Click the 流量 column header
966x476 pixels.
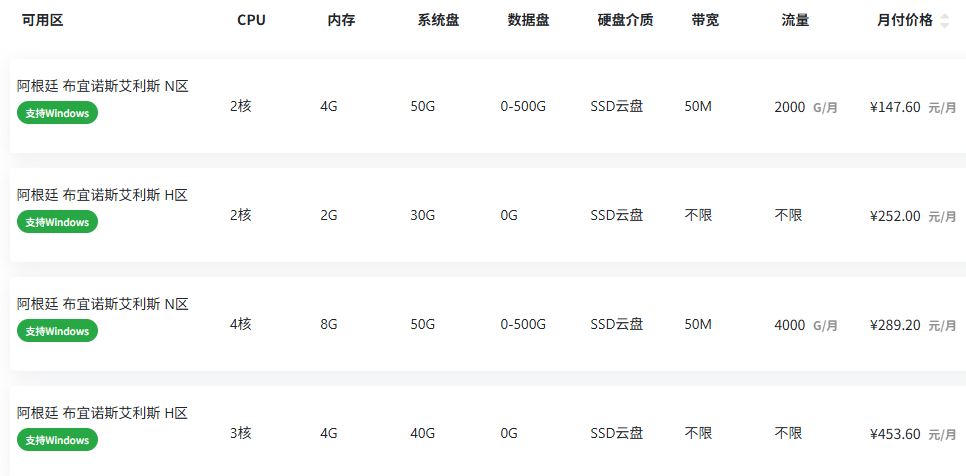click(795, 20)
